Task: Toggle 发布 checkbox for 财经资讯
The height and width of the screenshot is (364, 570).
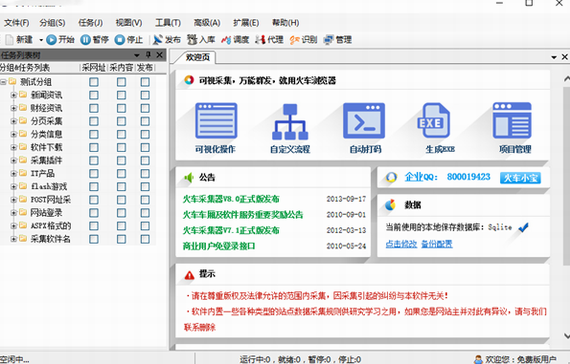Action: (145, 108)
